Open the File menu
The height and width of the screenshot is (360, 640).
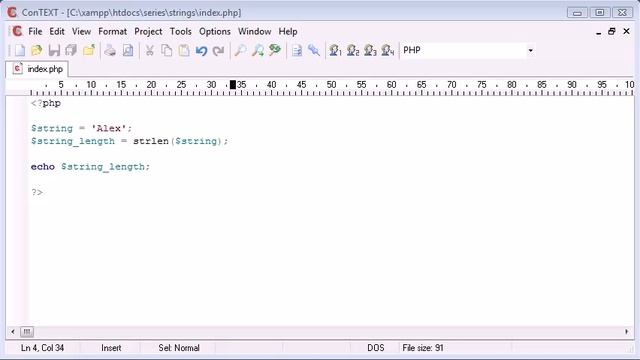click(35, 31)
